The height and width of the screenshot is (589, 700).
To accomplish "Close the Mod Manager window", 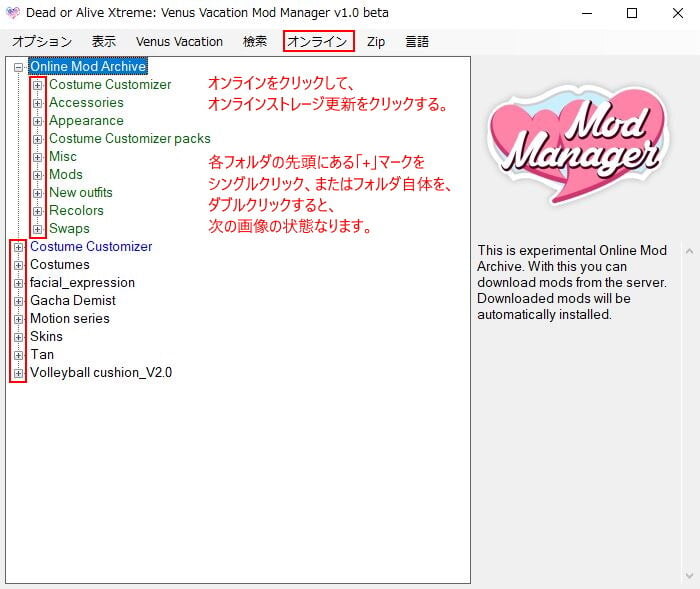I will coord(678,13).
